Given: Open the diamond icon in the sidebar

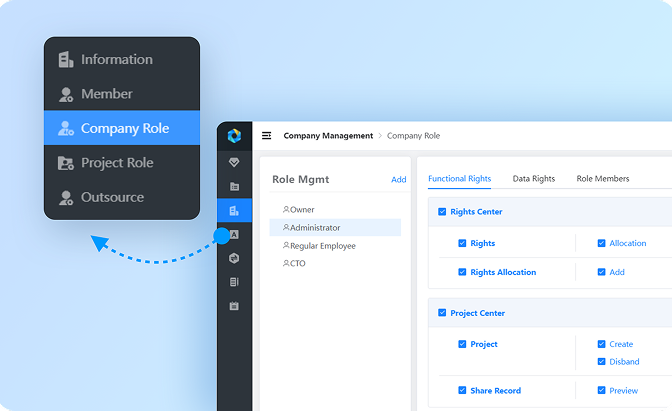Looking at the screenshot, I should point(234,162).
